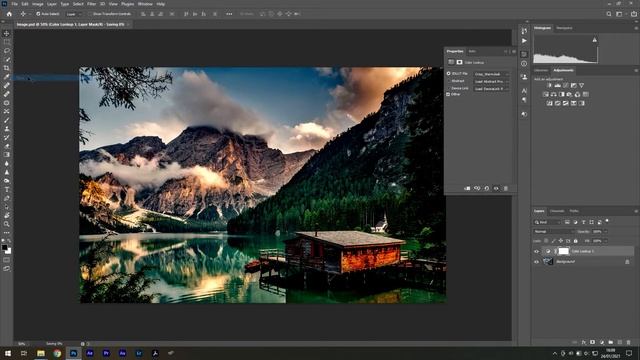
Task: Click the Play actions icon in side dock
Action: (x=524, y=41)
